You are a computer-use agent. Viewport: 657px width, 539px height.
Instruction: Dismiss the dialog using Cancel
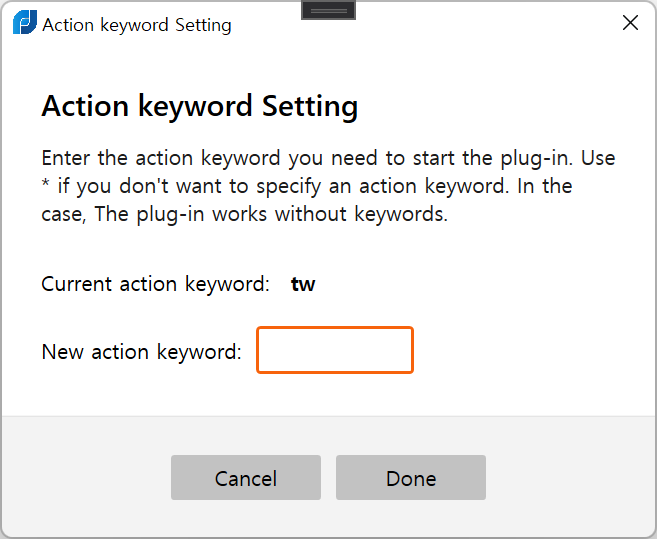(x=246, y=477)
